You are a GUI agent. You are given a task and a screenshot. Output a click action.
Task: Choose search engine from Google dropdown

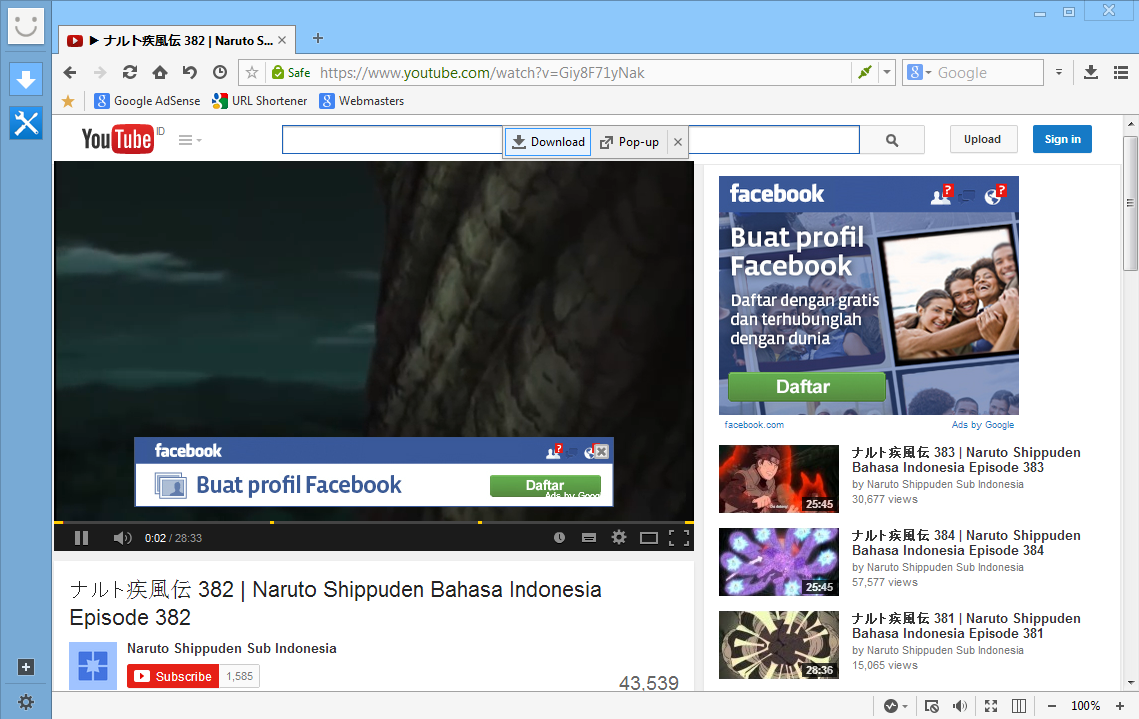(920, 73)
